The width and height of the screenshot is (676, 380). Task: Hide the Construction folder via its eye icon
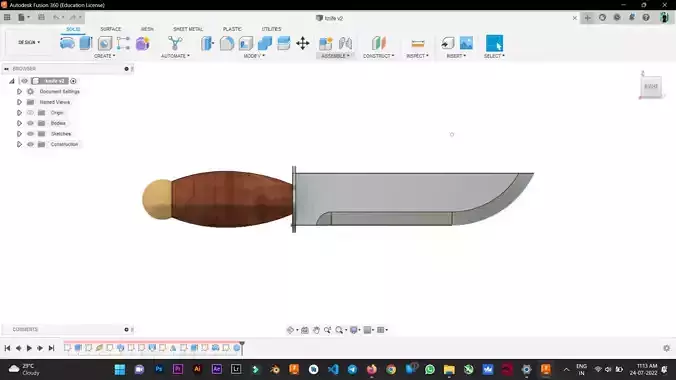[30, 144]
